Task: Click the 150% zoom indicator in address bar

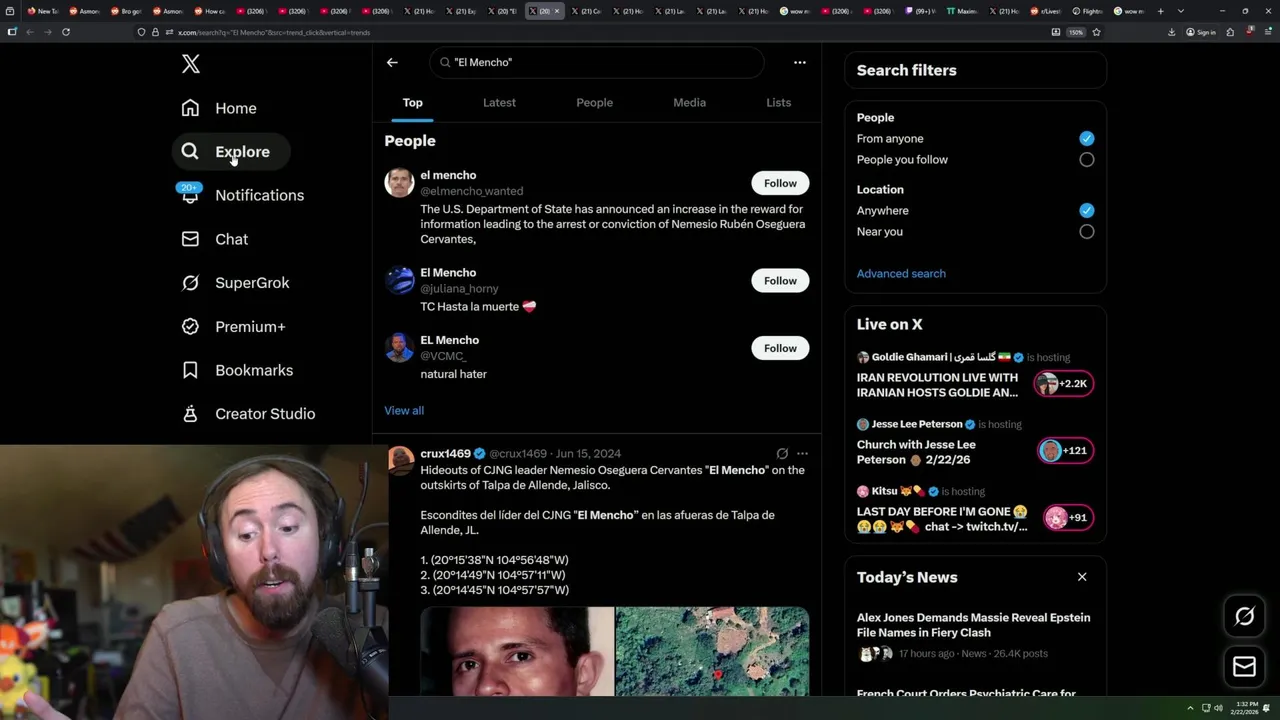Action: point(1075,32)
